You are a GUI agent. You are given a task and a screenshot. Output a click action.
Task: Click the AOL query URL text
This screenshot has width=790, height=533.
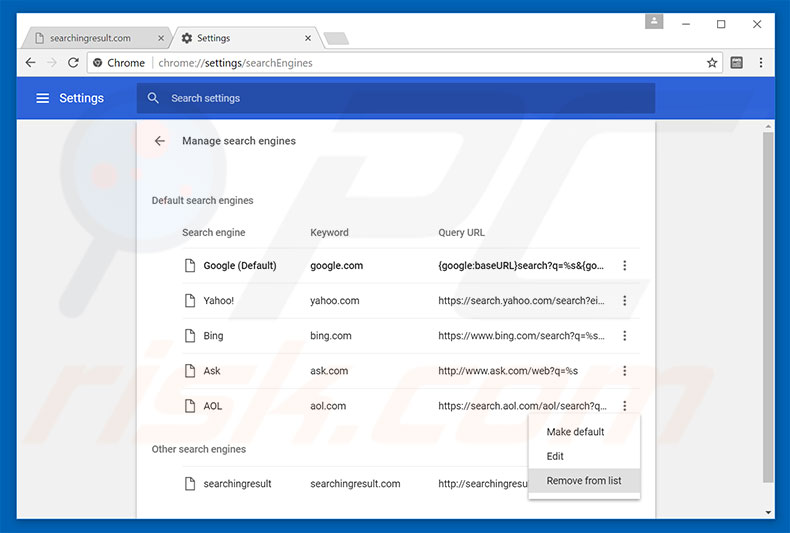tap(522, 406)
